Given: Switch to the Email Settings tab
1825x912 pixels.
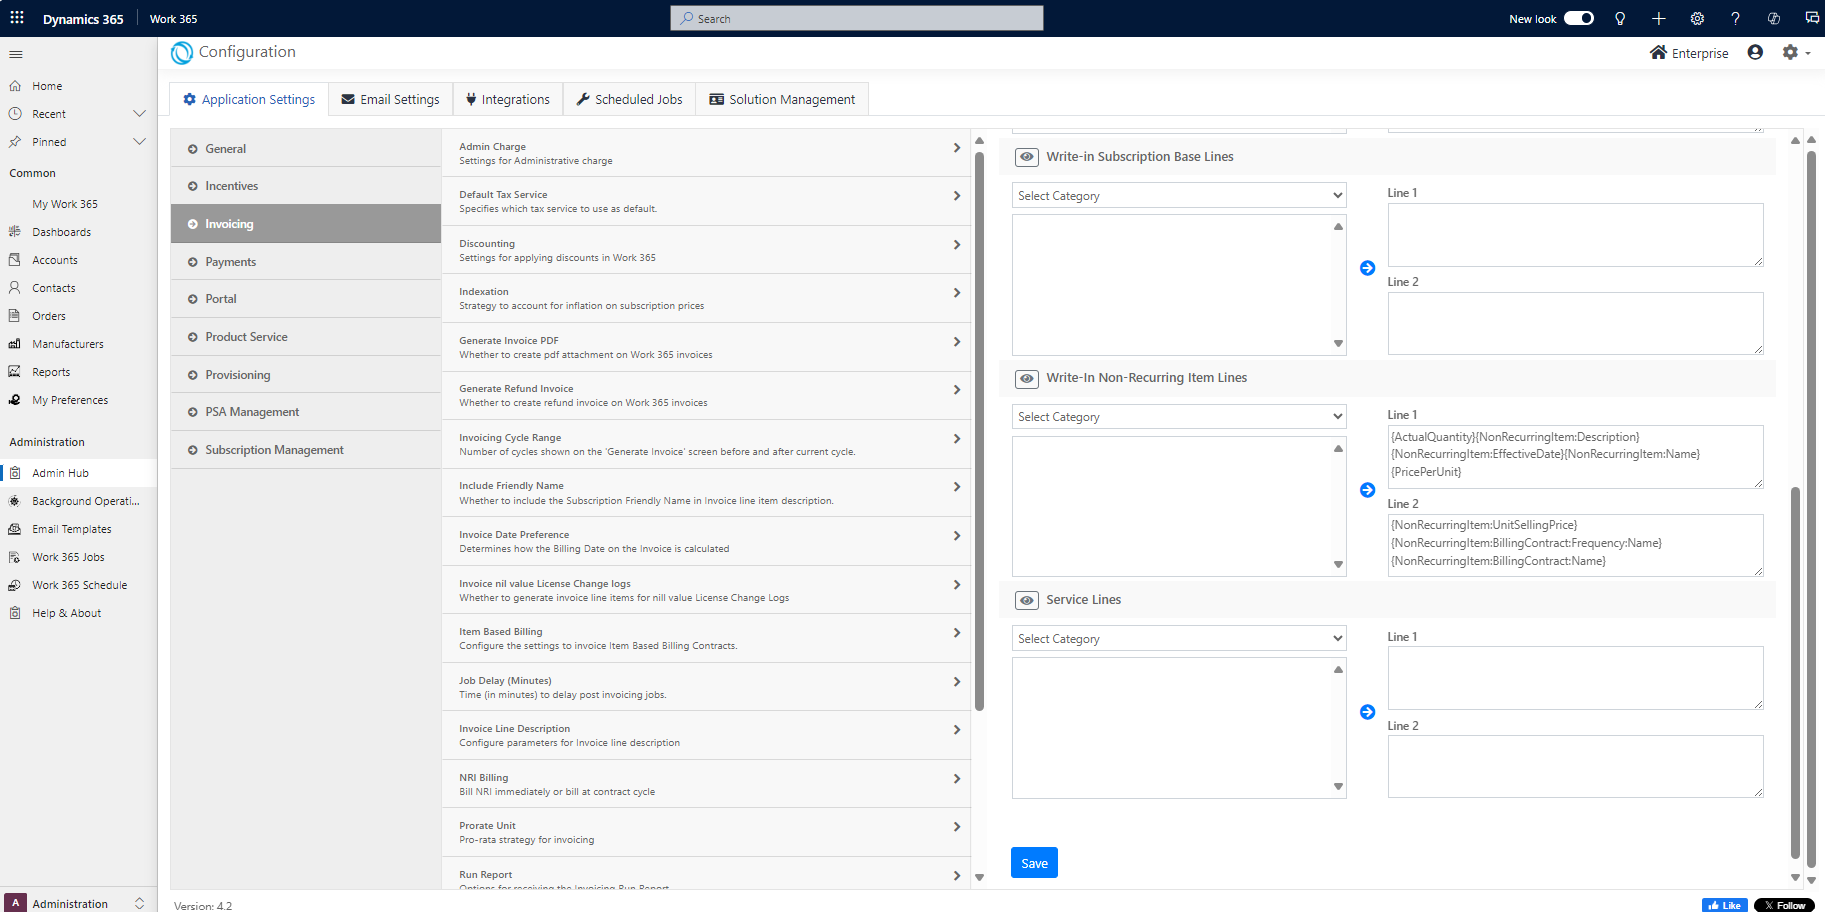Looking at the screenshot, I should [390, 99].
